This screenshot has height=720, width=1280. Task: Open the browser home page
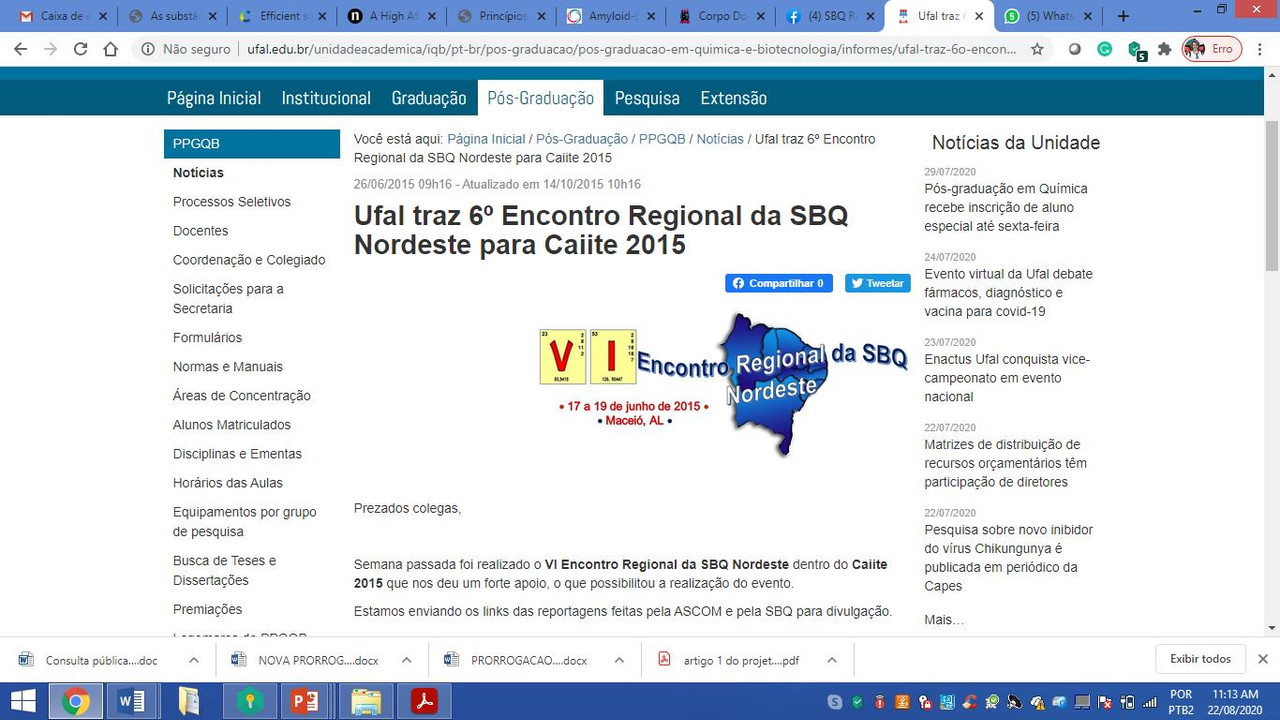pyautogui.click(x=110, y=49)
